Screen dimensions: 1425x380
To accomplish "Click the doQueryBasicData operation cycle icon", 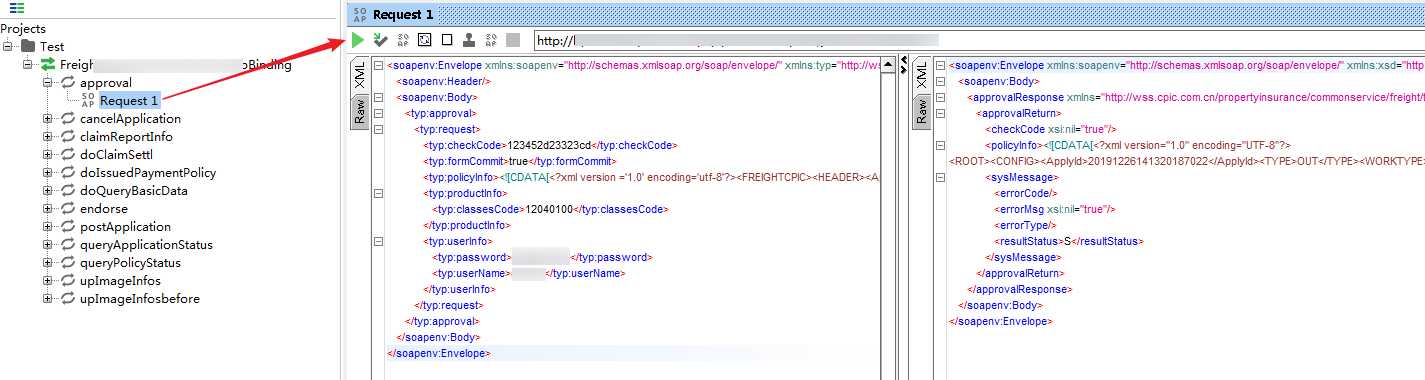I will pos(69,191).
